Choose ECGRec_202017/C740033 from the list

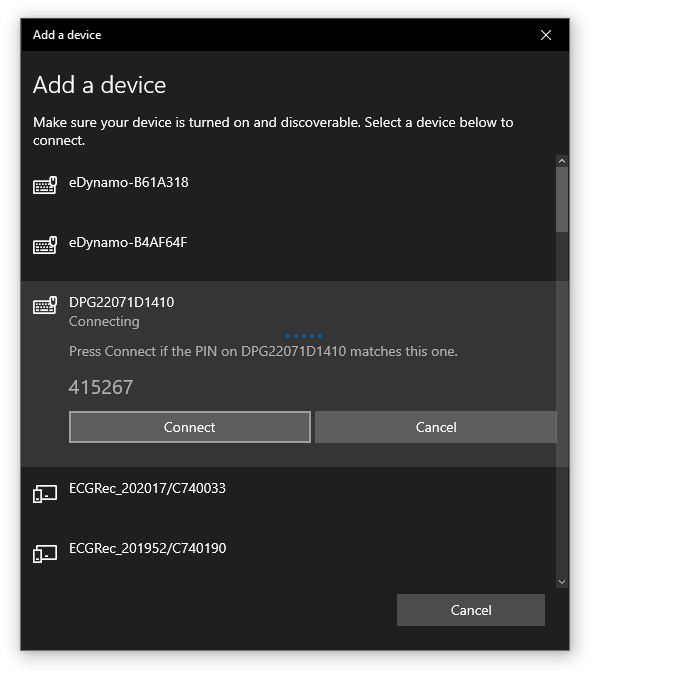point(147,489)
